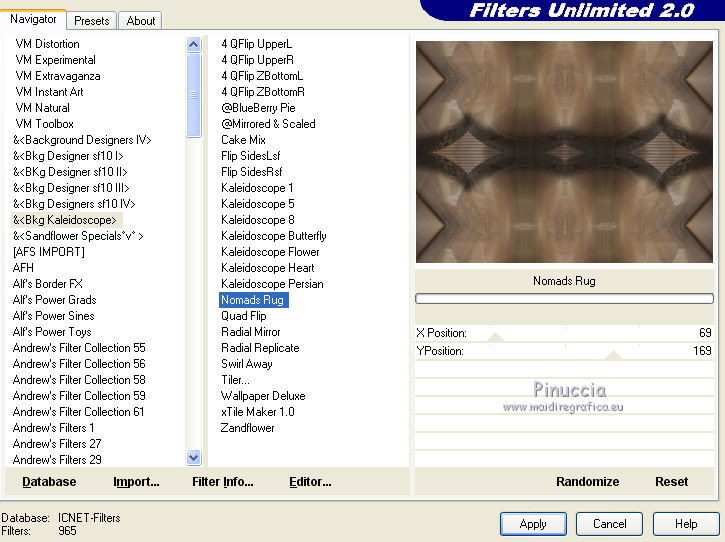Select Andrew's Filter Collection 55
The width and height of the screenshot is (725, 542).
point(79,348)
